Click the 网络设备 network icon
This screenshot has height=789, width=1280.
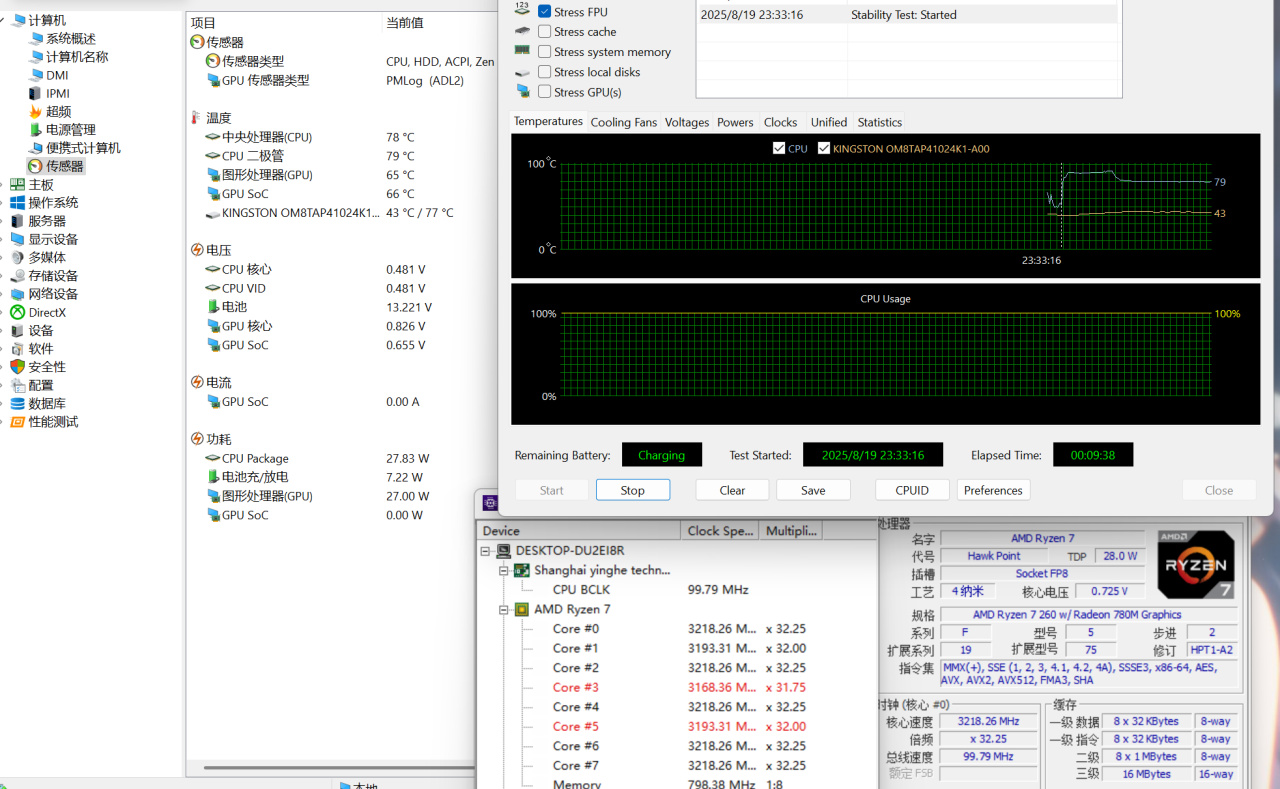point(18,294)
